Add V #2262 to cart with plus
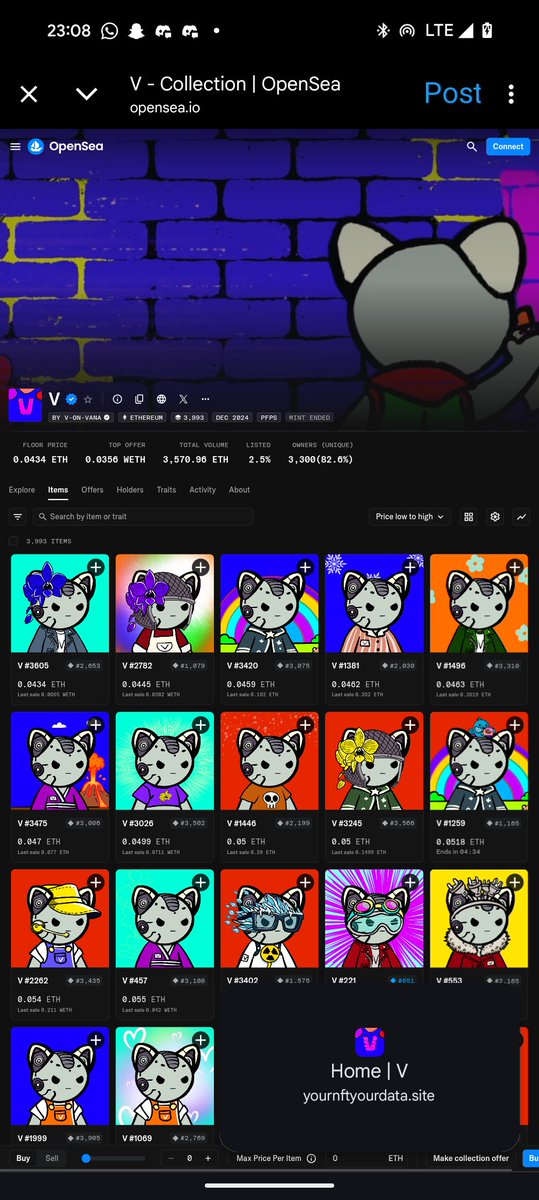This screenshot has height=1200, width=539. click(x=96, y=883)
